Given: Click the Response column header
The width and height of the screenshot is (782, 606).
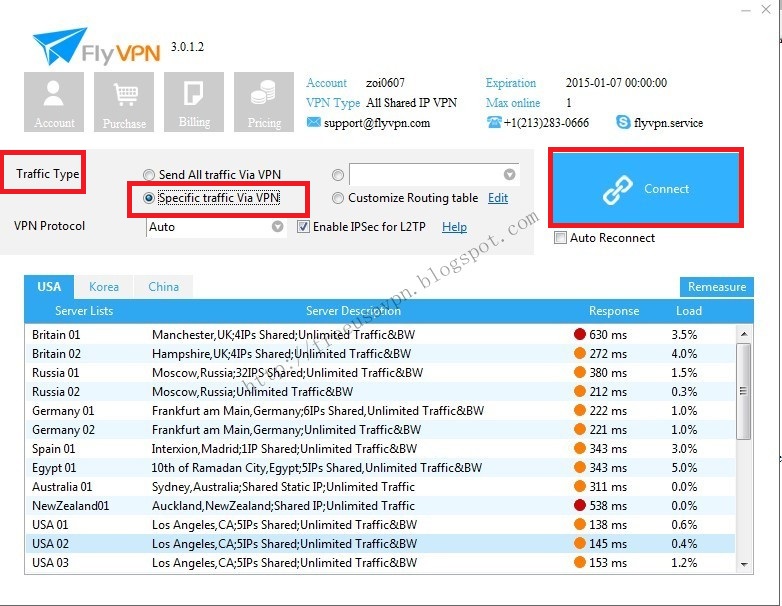Looking at the screenshot, I should click(614, 311).
